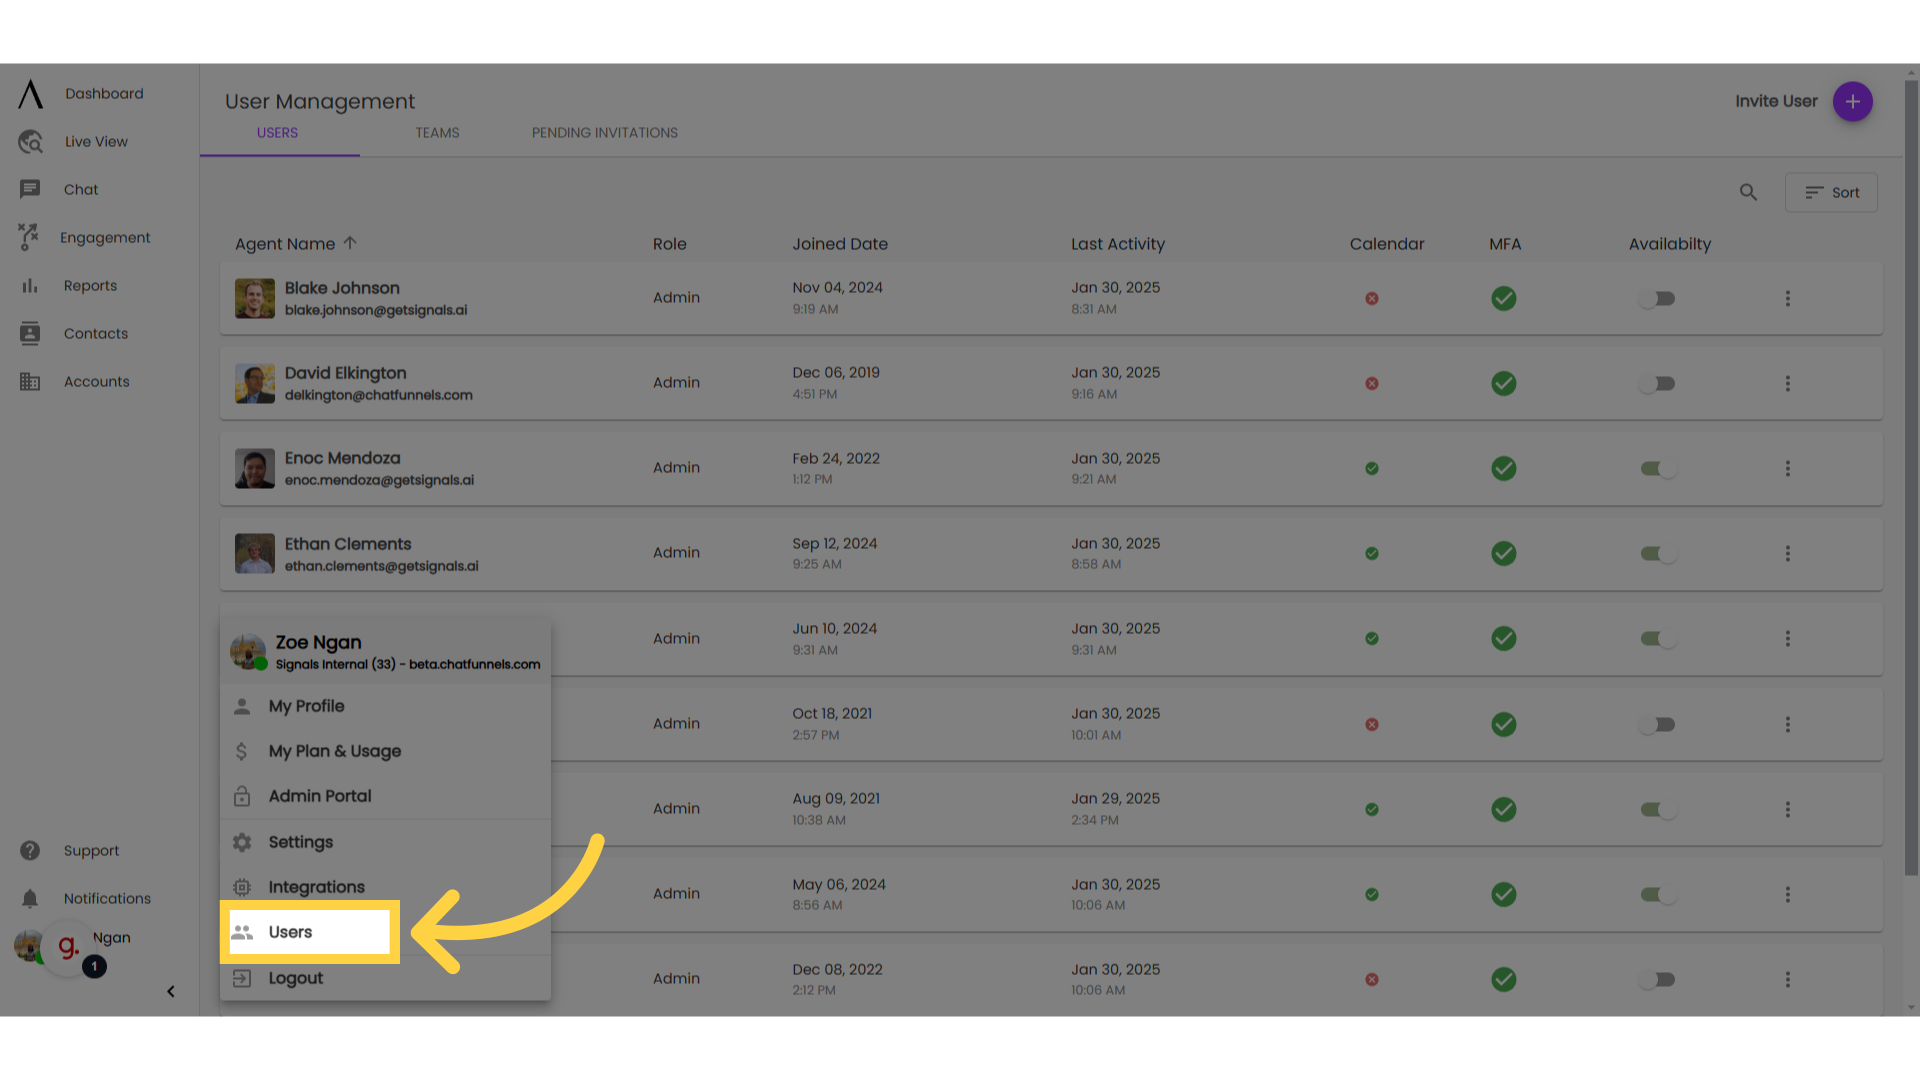Toggle David Elkington's availability switch
The width and height of the screenshot is (1920, 1080).
tap(1657, 383)
